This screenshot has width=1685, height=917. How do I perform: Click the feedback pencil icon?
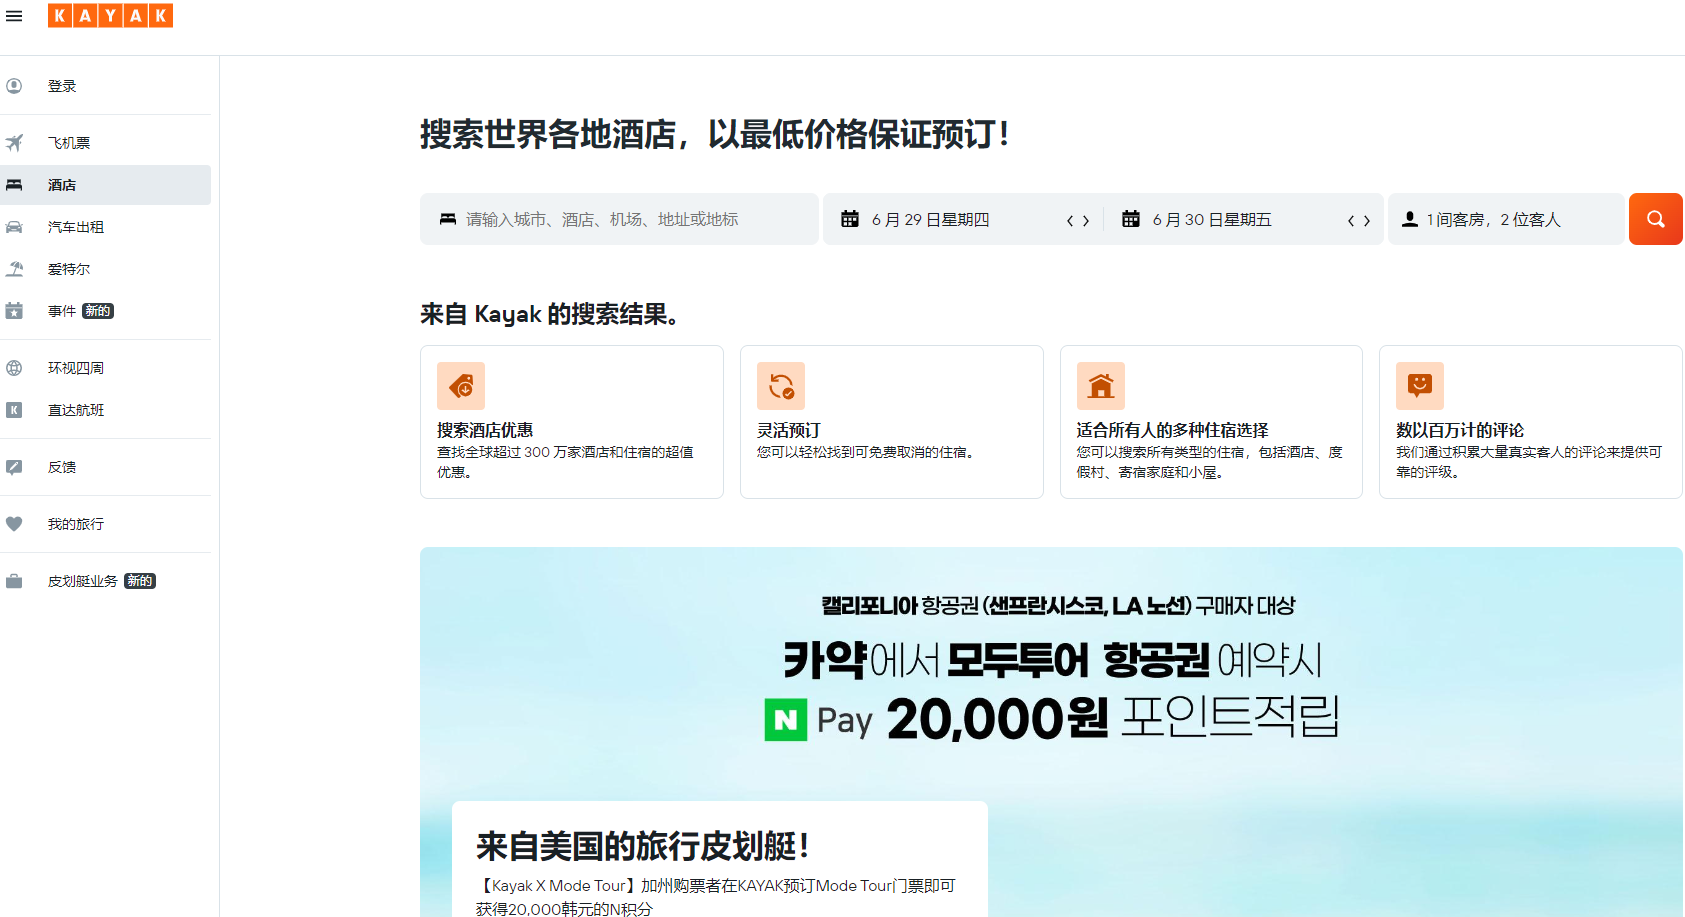[x=14, y=467]
